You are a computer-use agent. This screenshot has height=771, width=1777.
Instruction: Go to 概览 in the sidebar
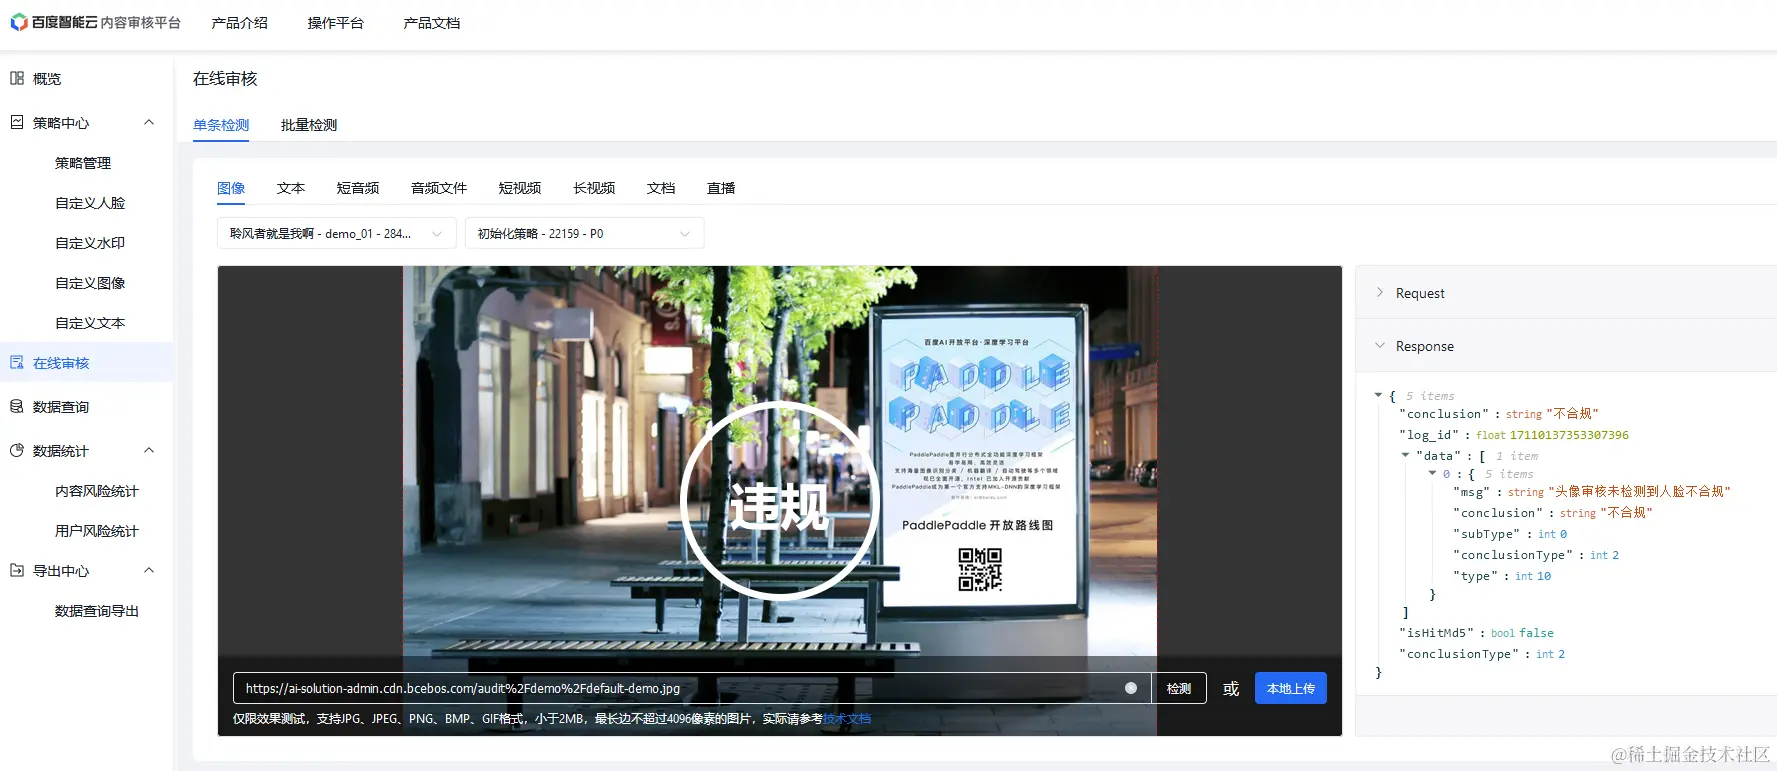pos(47,78)
